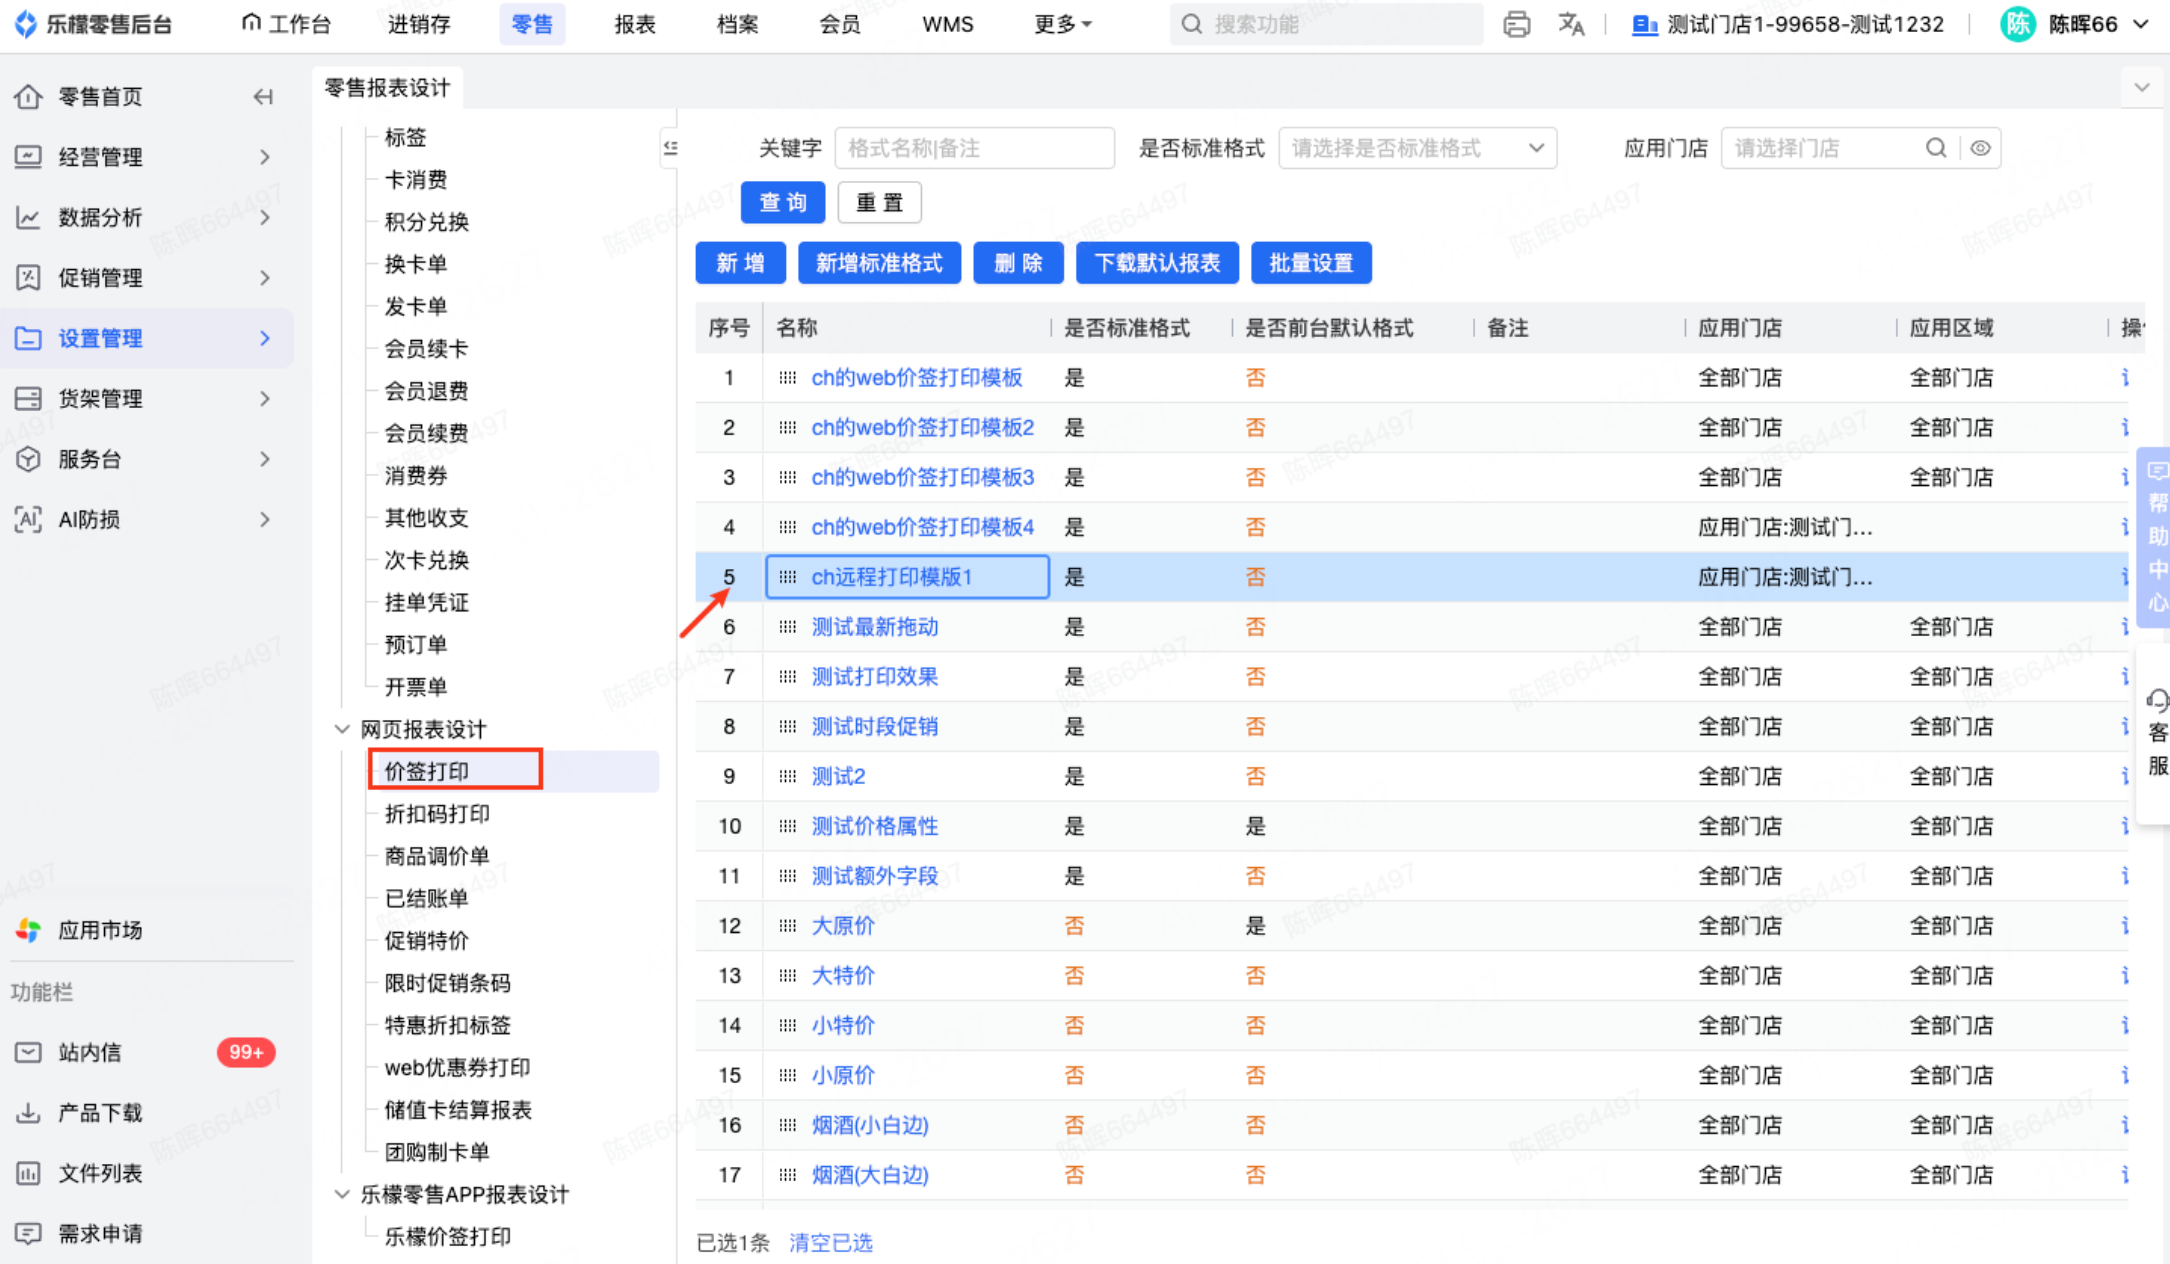Expand the tab bar dropdown chevron
This screenshot has height=1264, width=2170.
[2142, 88]
